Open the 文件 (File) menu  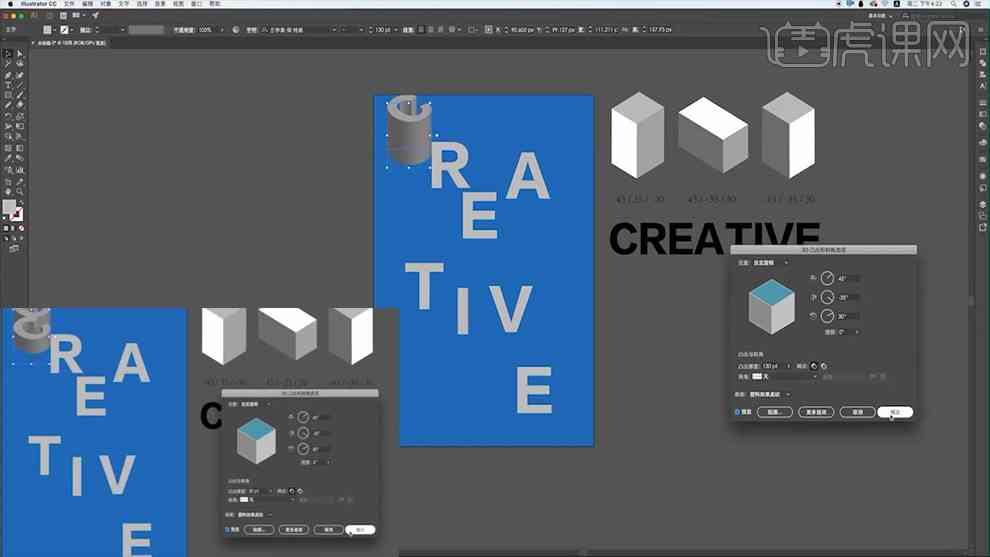coord(69,4)
